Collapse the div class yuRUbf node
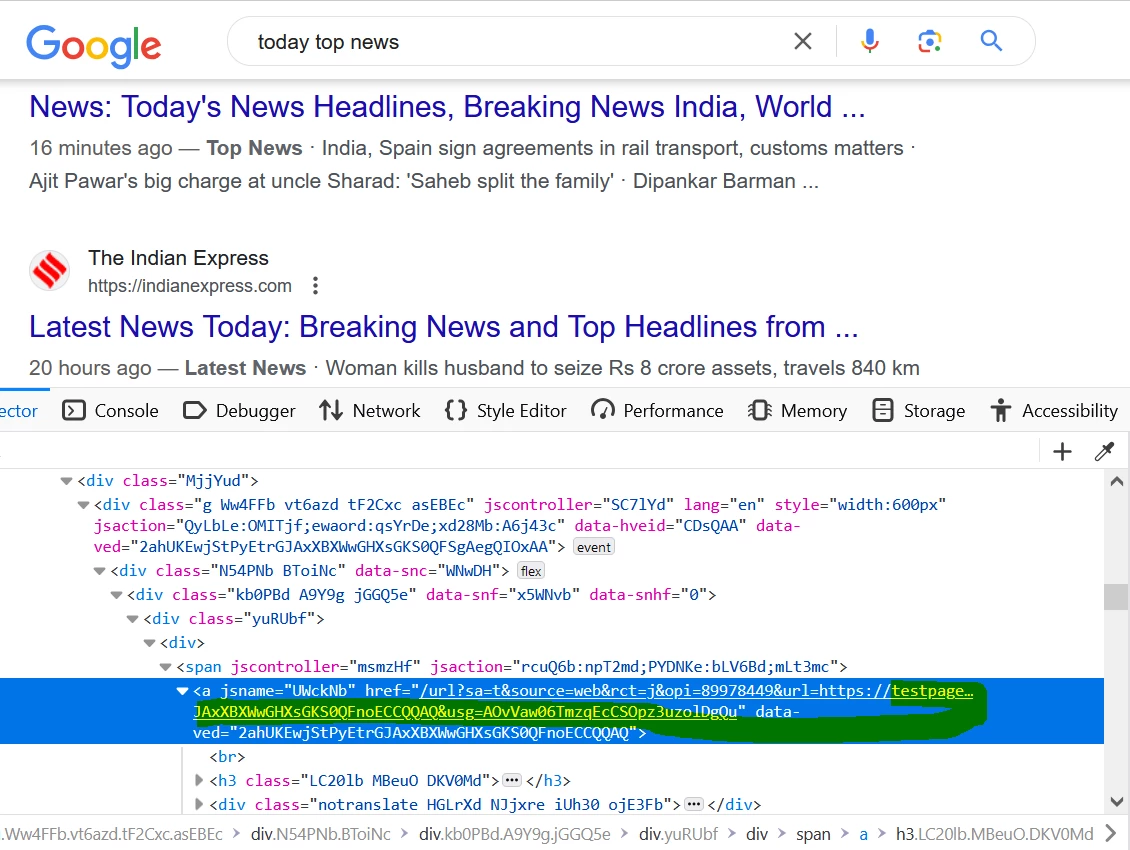This screenshot has width=1130, height=850. point(133,619)
